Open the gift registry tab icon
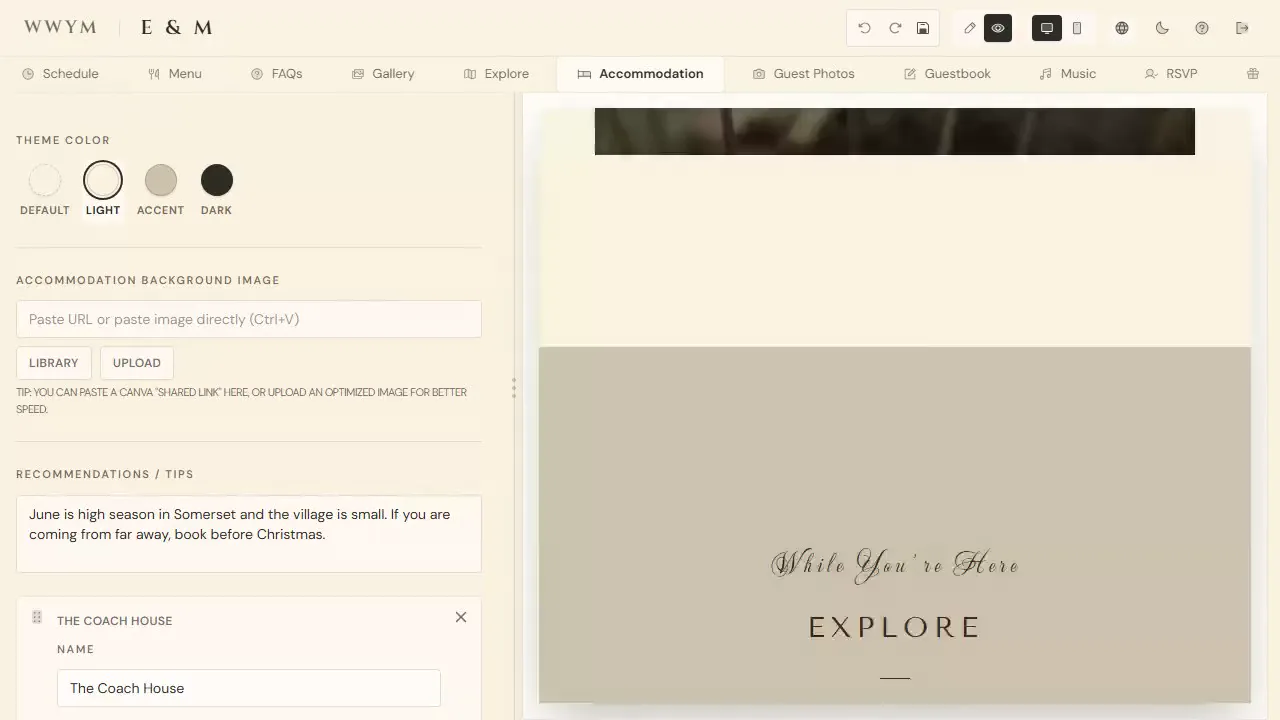 point(1252,73)
